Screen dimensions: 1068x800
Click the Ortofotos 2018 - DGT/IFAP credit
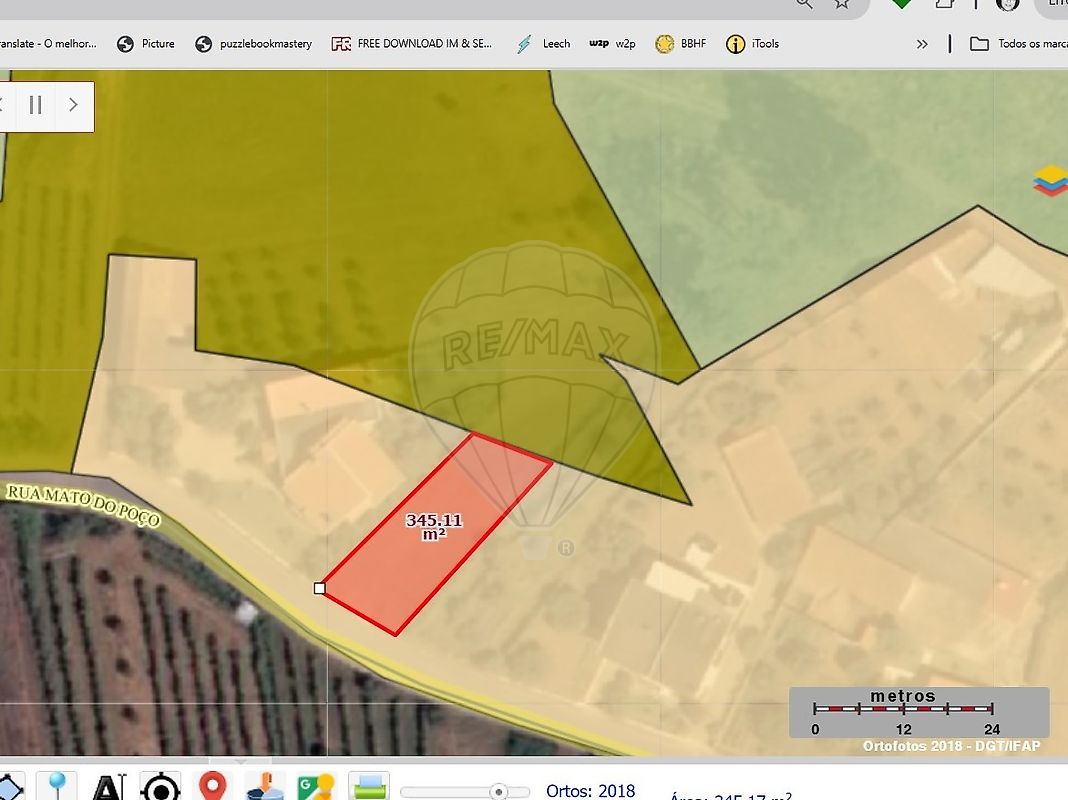952,746
